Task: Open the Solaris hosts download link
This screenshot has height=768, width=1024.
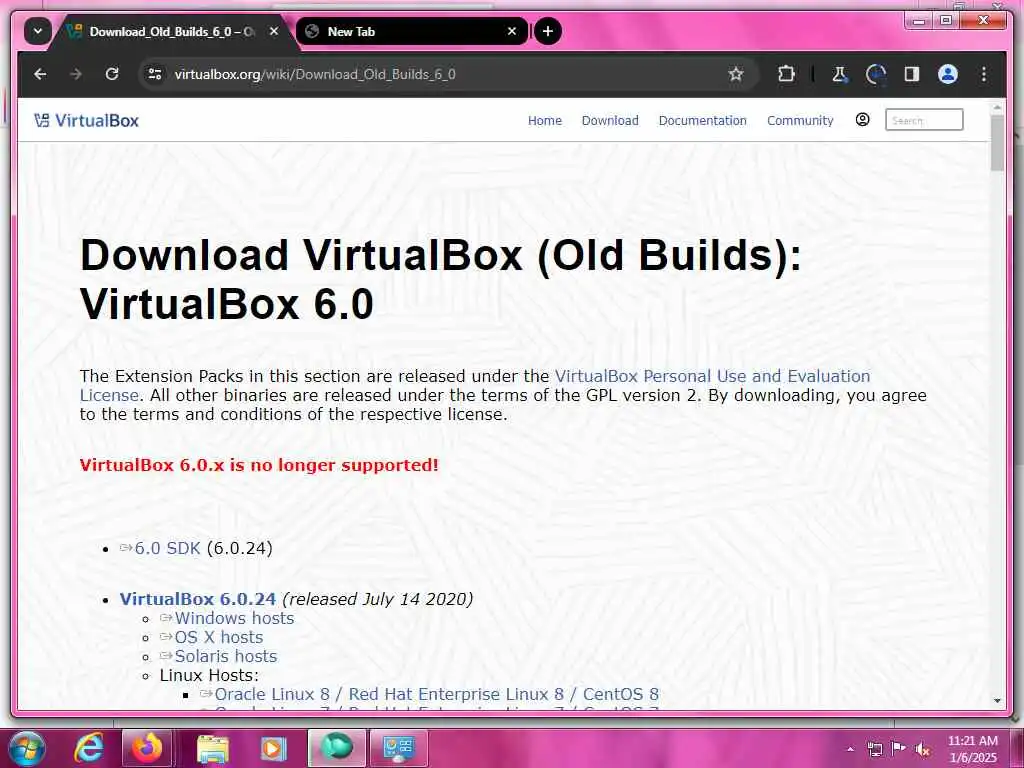Action: click(x=226, y=656)
